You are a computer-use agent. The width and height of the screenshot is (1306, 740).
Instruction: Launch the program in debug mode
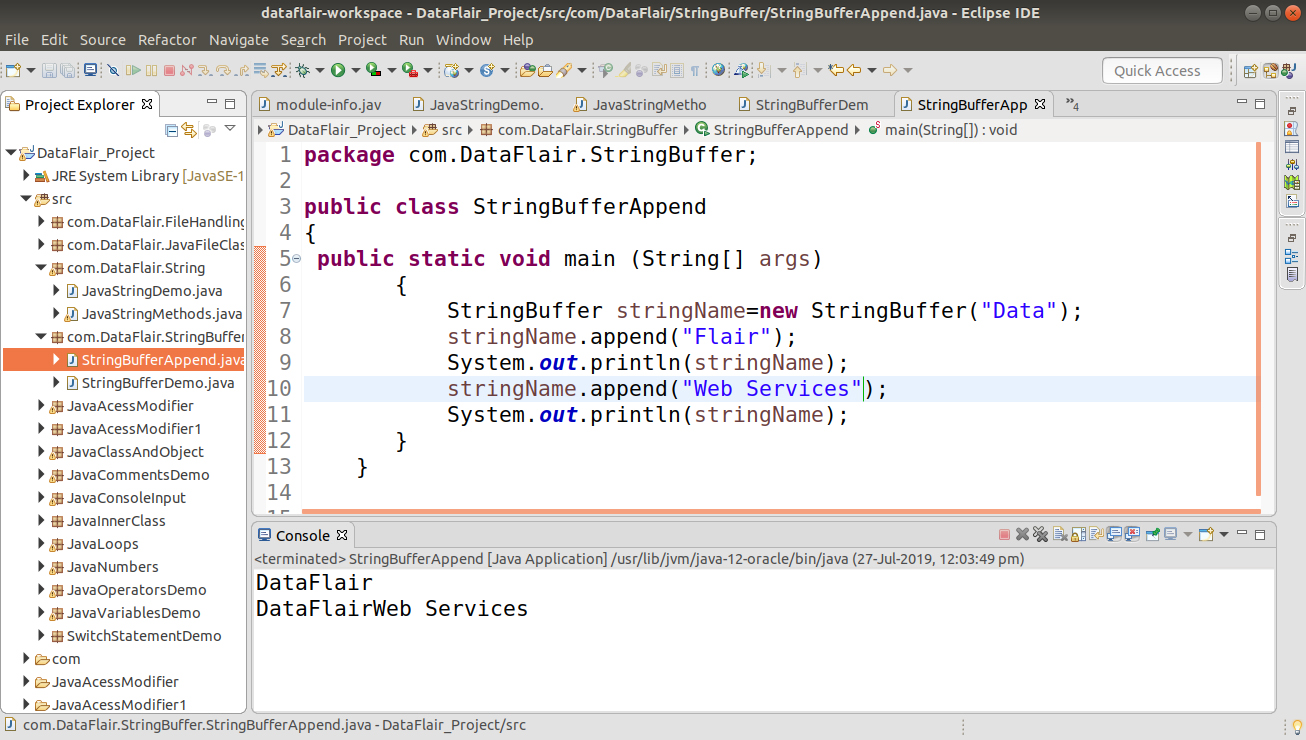click(303, 71)
